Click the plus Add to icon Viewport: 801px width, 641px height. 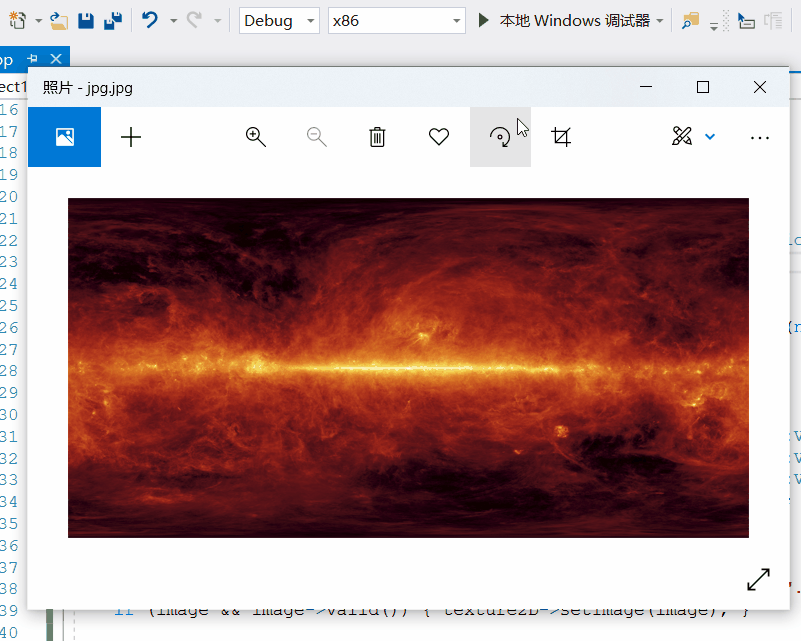[x=131, y=137]
